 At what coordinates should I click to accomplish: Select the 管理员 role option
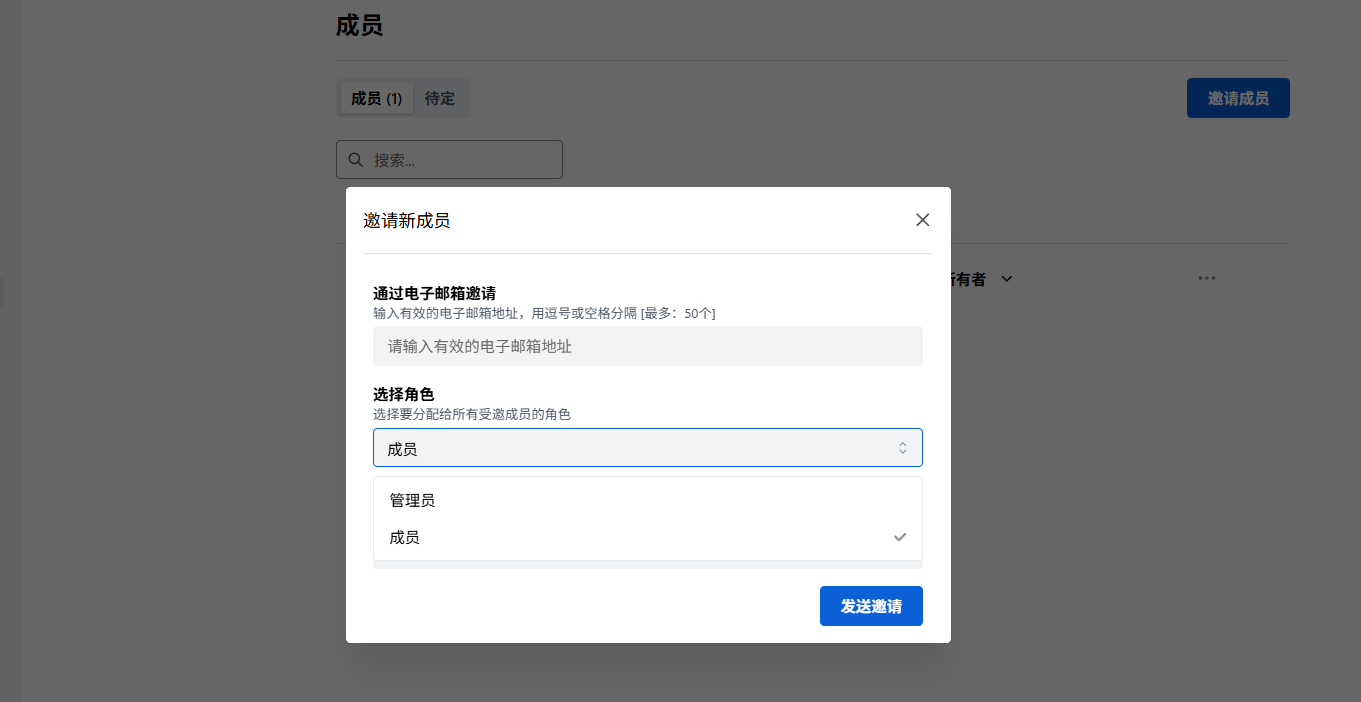[x=648, y=500]
